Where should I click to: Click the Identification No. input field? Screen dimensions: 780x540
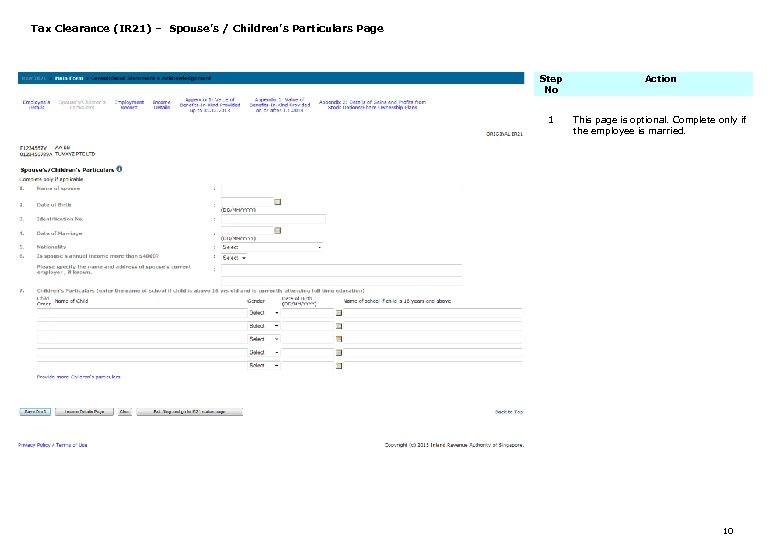(274, 219)
